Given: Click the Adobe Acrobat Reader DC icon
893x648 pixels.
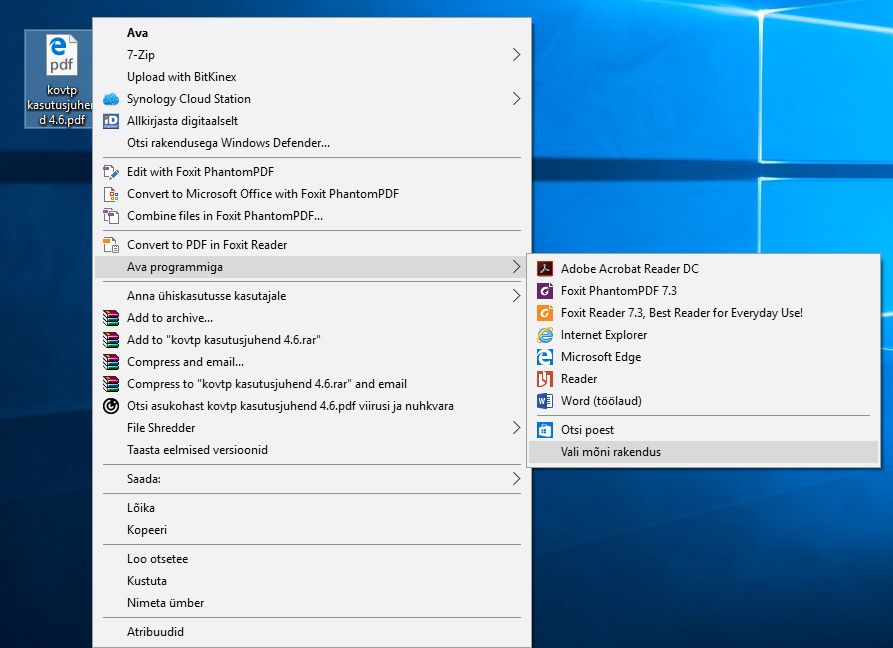Looking at the screenshot, I should click(545, 269).
